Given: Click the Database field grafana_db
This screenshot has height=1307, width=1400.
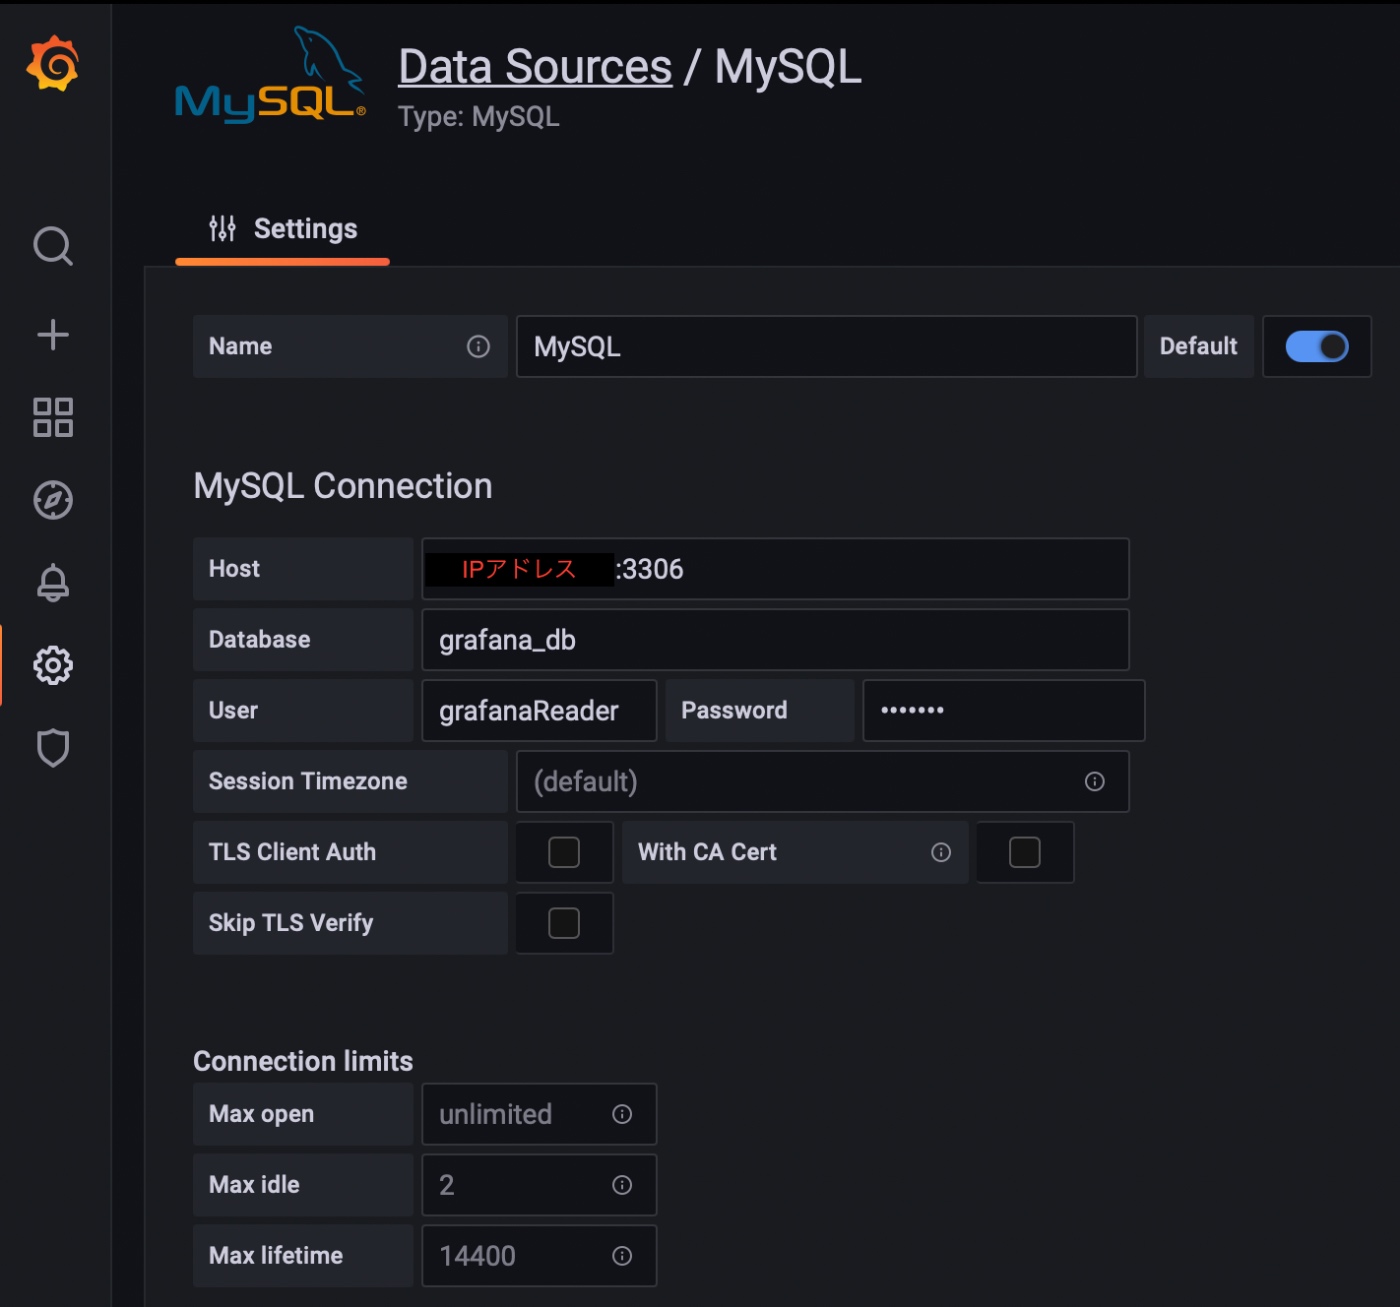Looking at the screenshot, I should coord(775,640).
